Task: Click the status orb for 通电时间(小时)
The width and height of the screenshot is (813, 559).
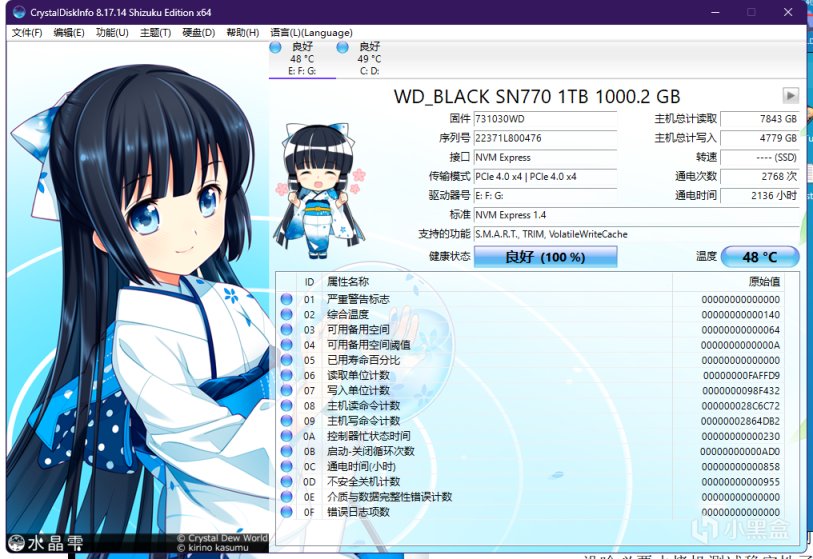Action: (x=286, y=466)
